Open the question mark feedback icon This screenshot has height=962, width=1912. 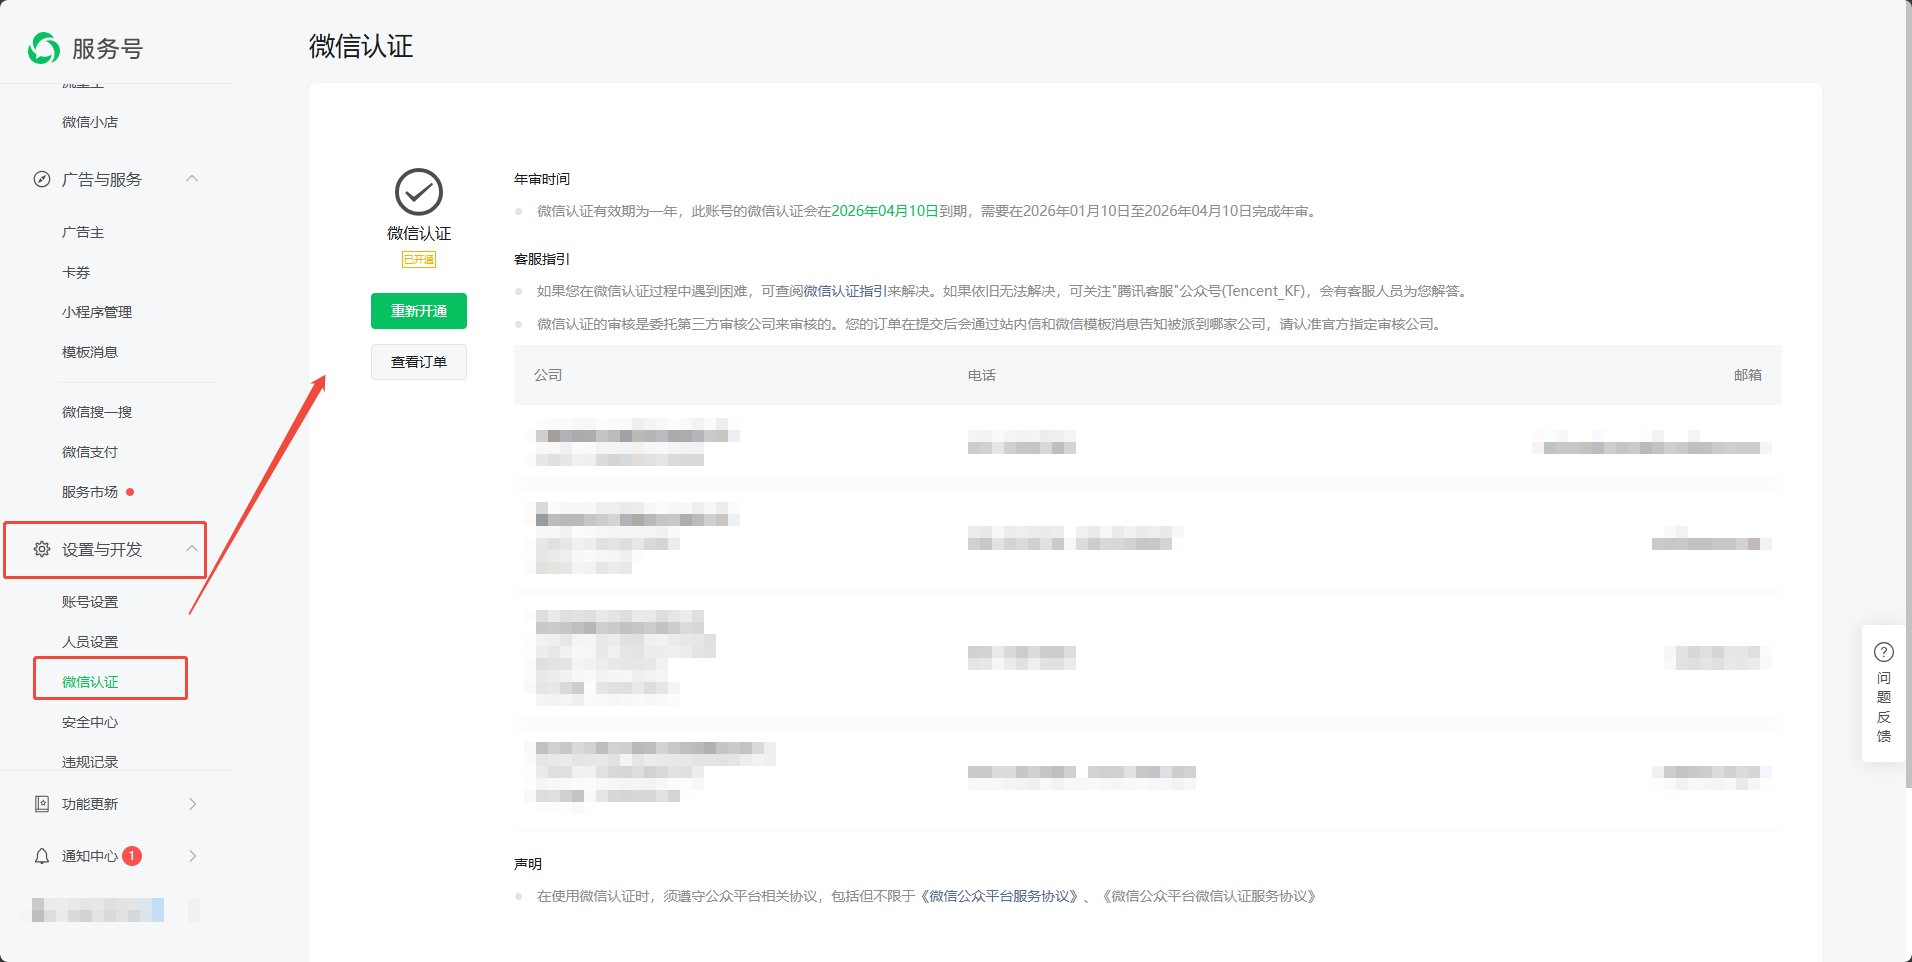[x=1883, y=652]
